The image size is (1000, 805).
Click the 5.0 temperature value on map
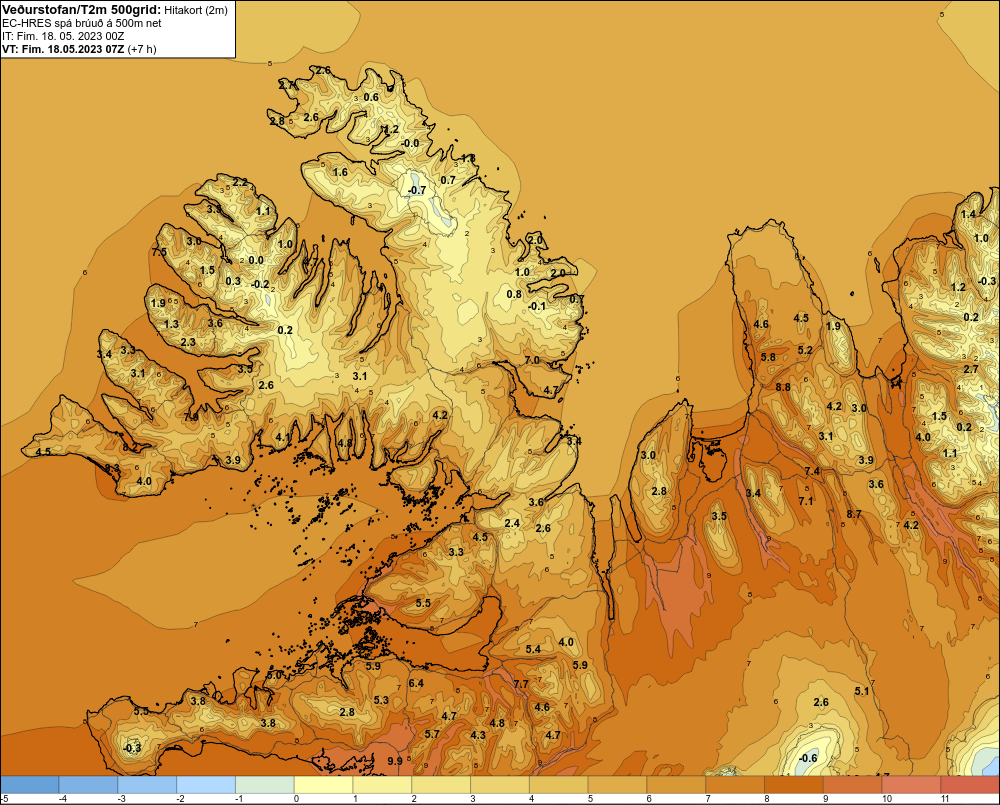click(274, 675)
